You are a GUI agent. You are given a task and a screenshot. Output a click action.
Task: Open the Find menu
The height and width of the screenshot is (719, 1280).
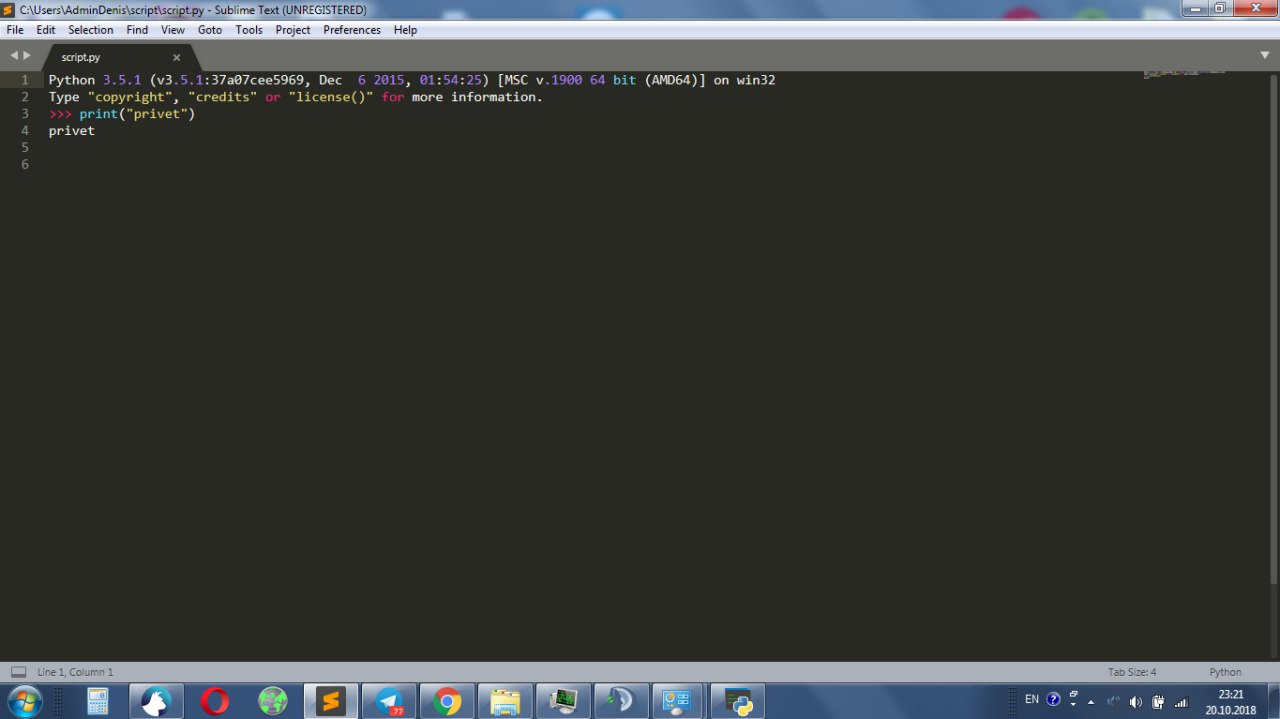tap(137, 30)
